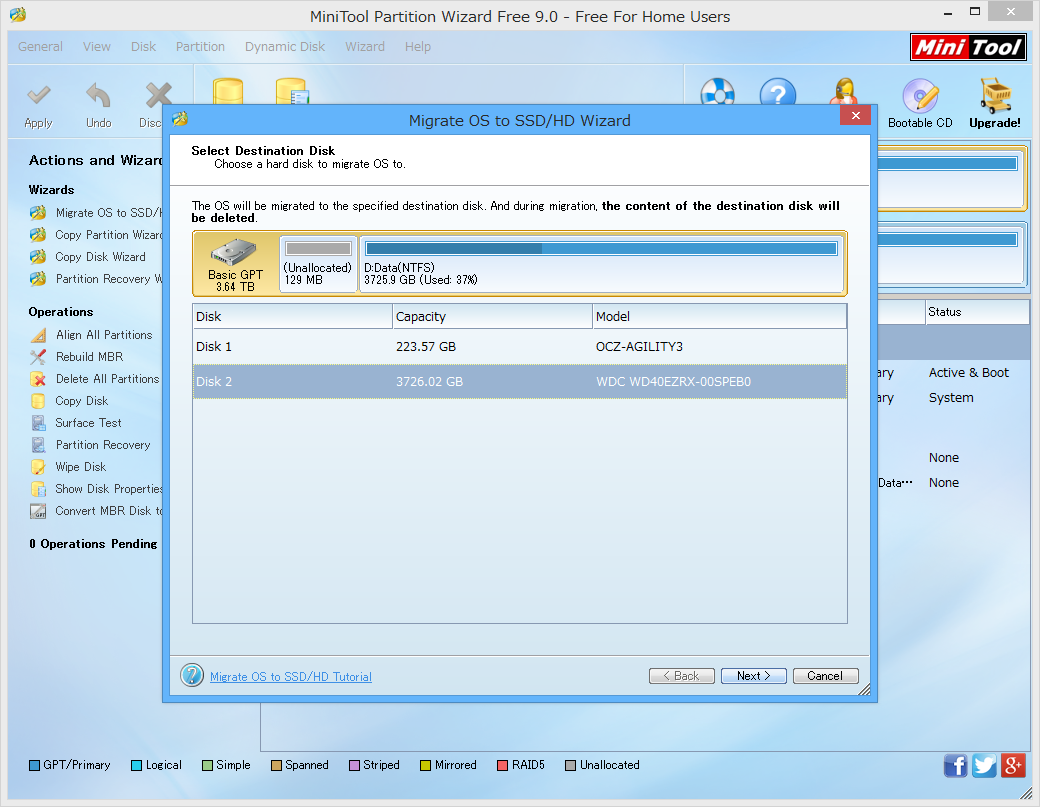Click the Disk column header
Viewport: 1040px width, 807px height.
click(292, 316)
